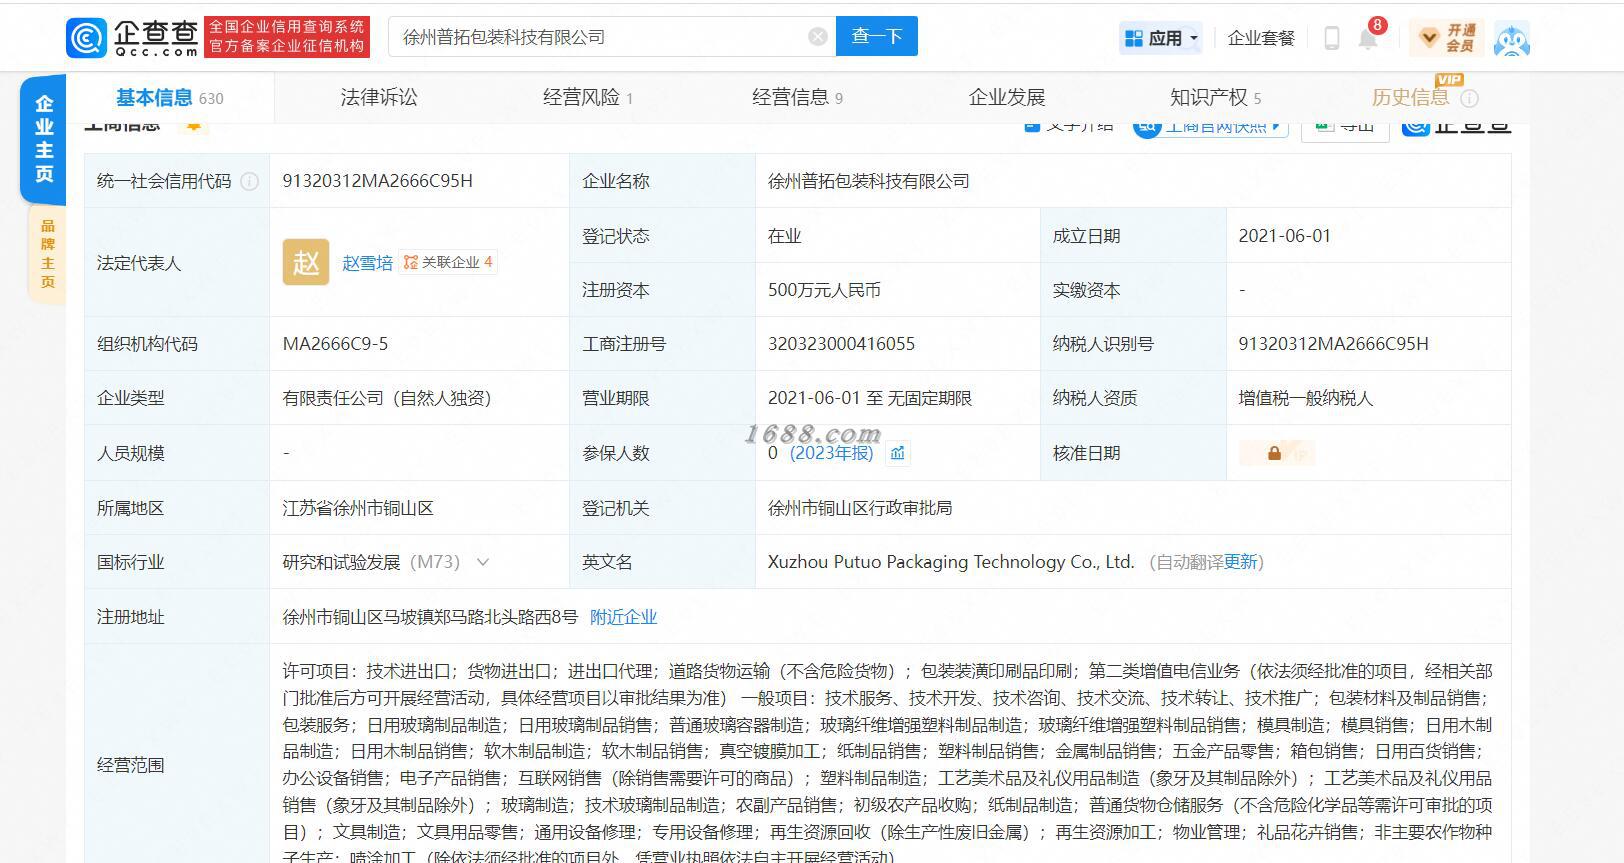The height and width of the screenshot is (863, 1624).
Task: Expand the 研究和试验发展 (M73) industry chevron
Action: pyautogui.click(x=483, y=562)
